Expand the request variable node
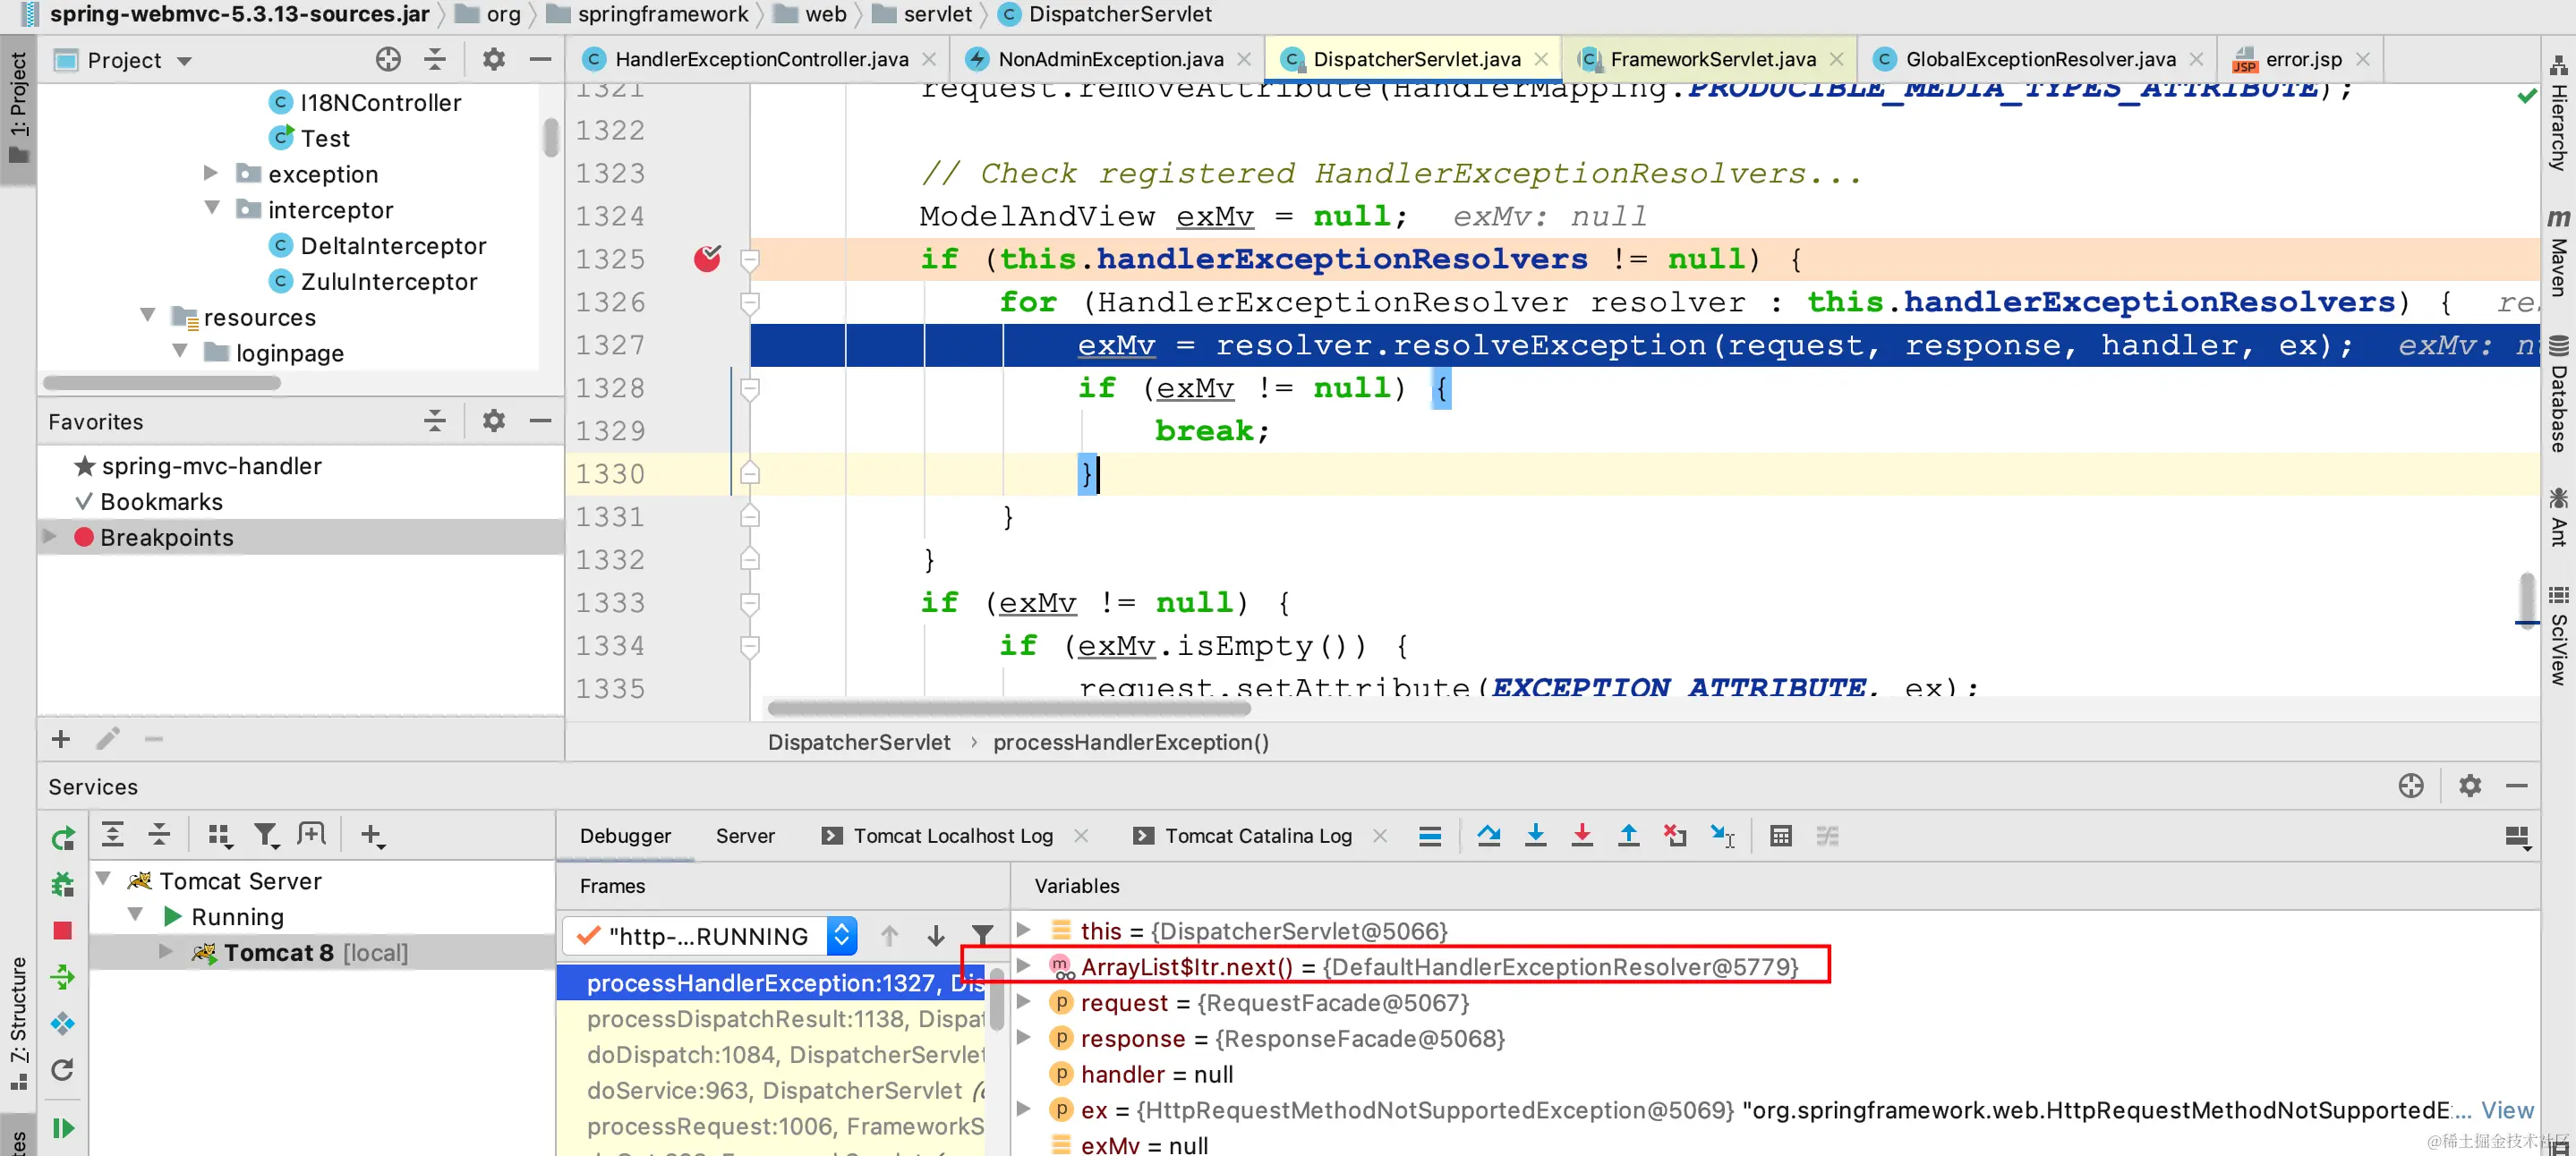Image resolution: width=2576 pixels, height=1156 pixels. (x=1024, y=1002)
